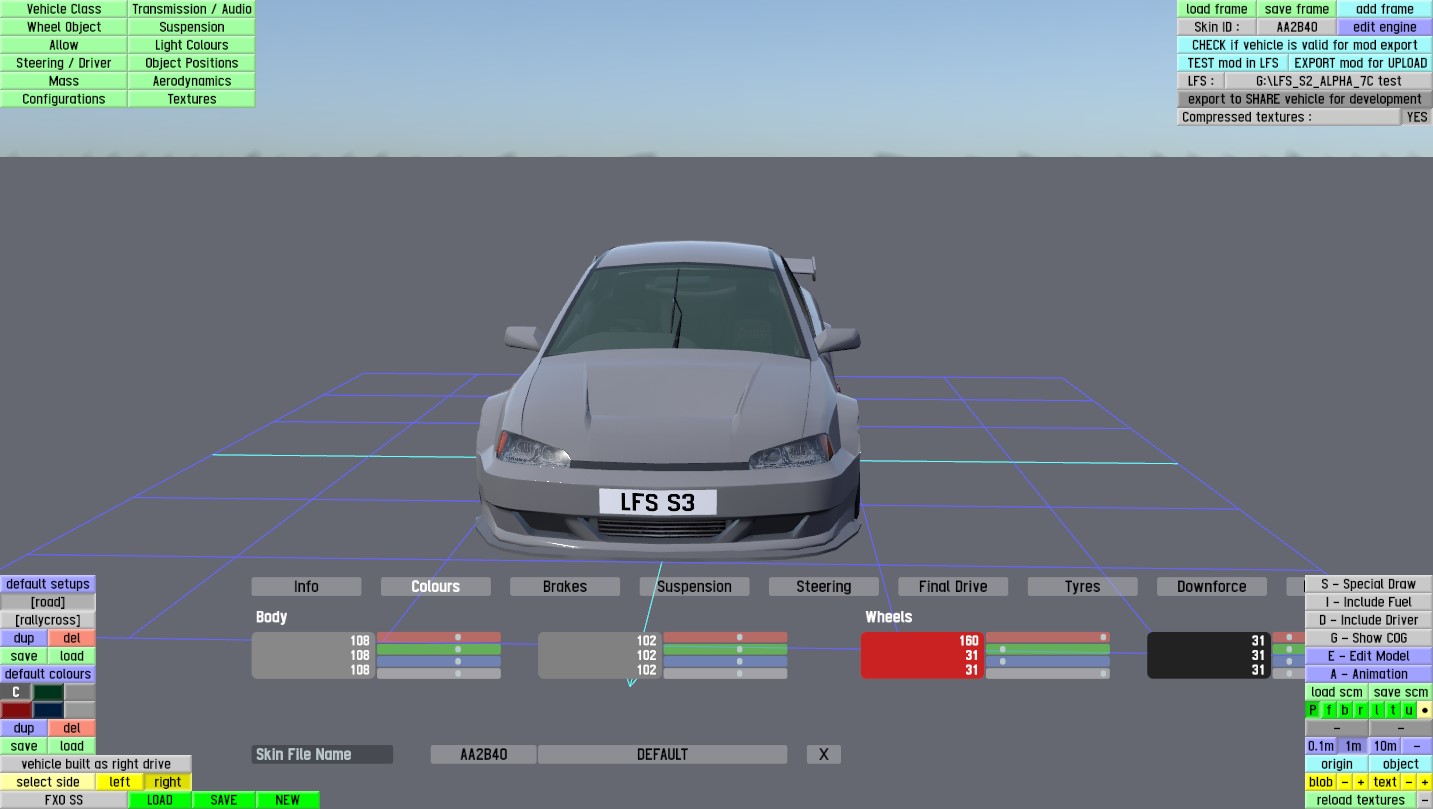
Task: Open Object Positions
Action: tap(192, 63)
